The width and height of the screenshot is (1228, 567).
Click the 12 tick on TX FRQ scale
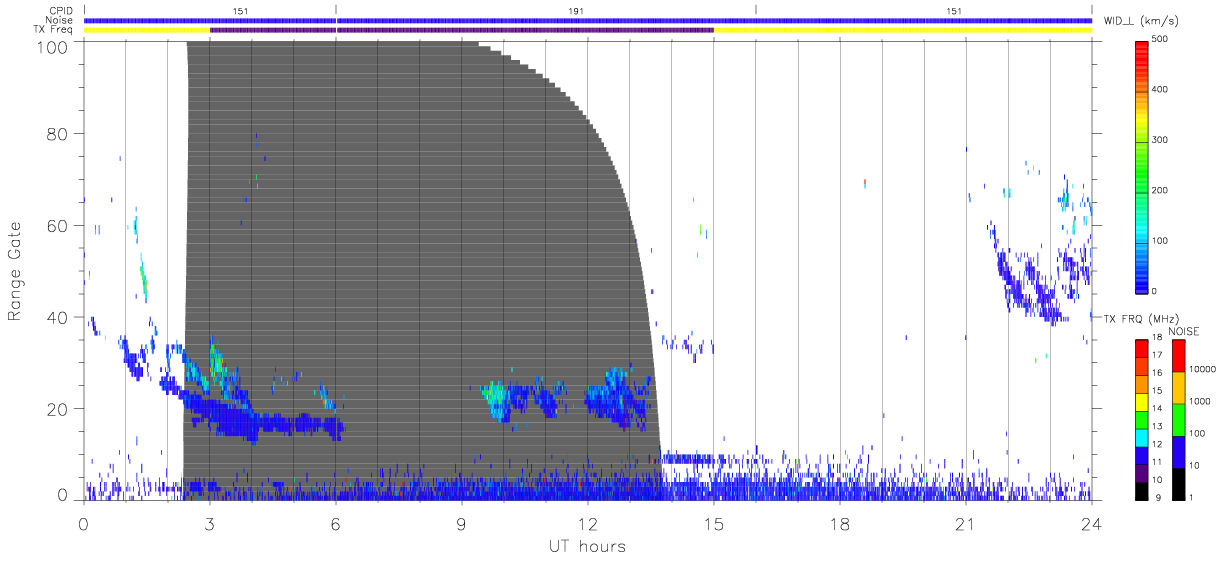1156,444
